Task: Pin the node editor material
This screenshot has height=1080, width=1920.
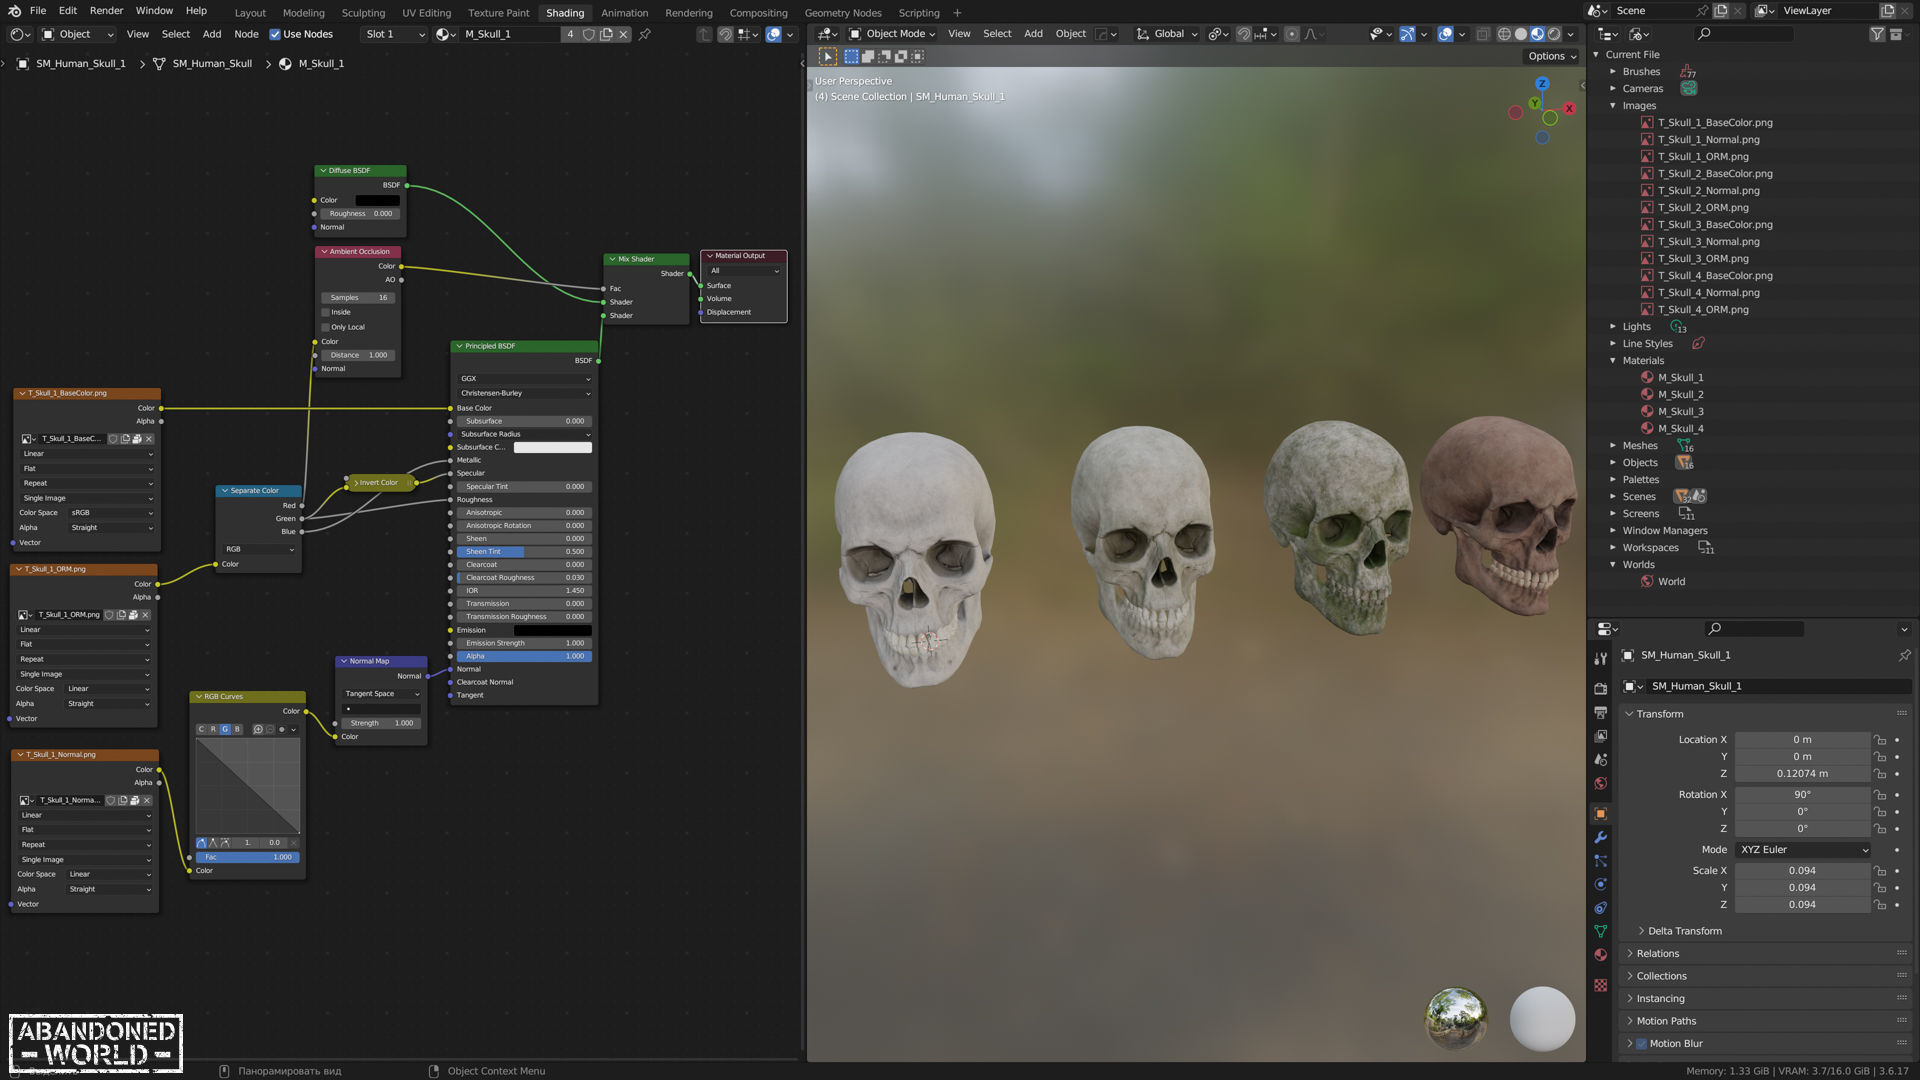Action: pyautogui.click(x=645, y=34)
